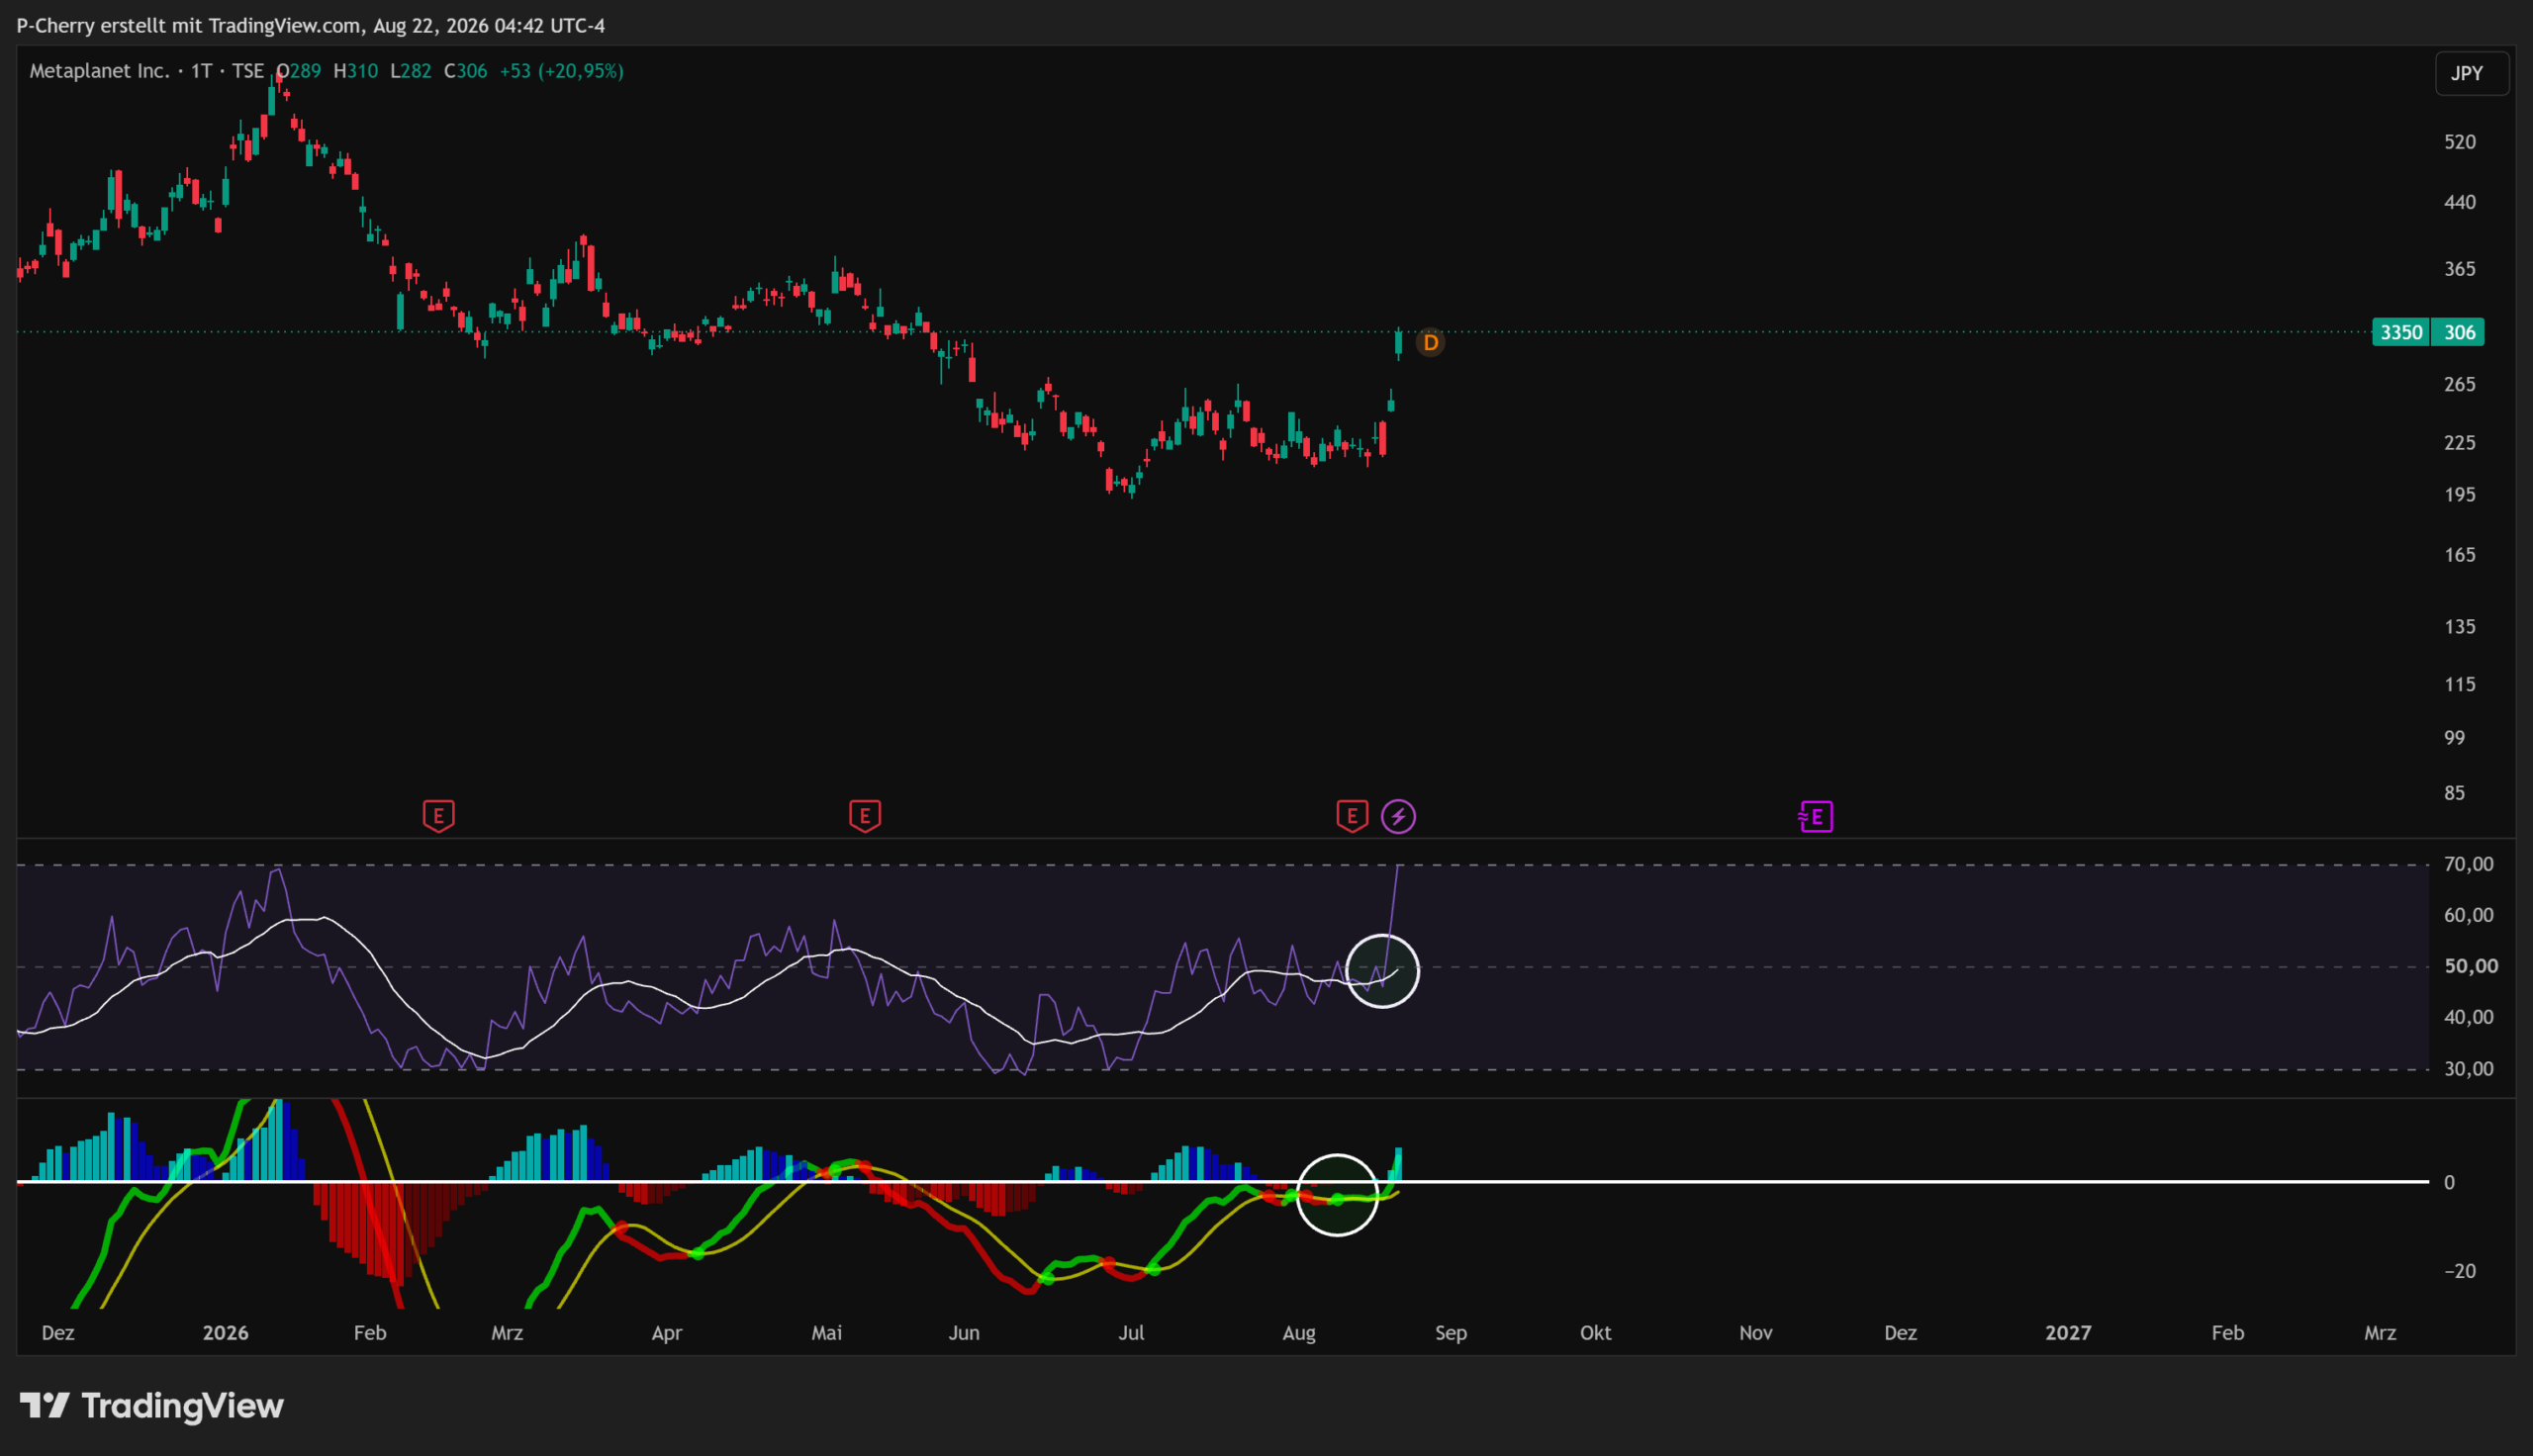
Task: Click the Jun label on time axis
Action: point(964,1333)
